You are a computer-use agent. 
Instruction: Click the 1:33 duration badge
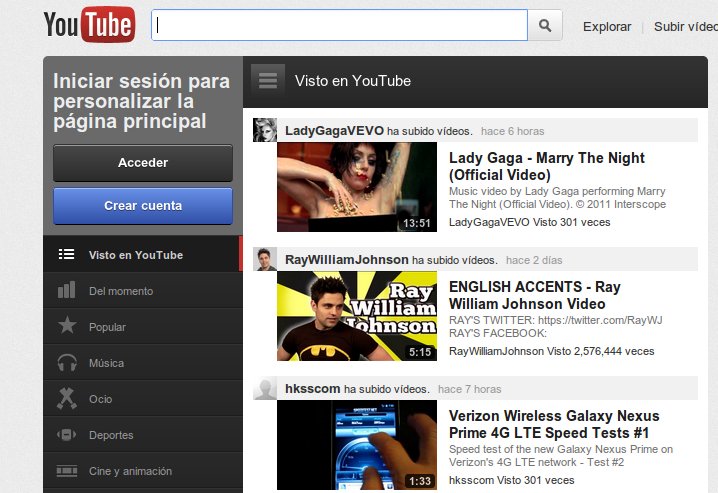tap(420, 482)
